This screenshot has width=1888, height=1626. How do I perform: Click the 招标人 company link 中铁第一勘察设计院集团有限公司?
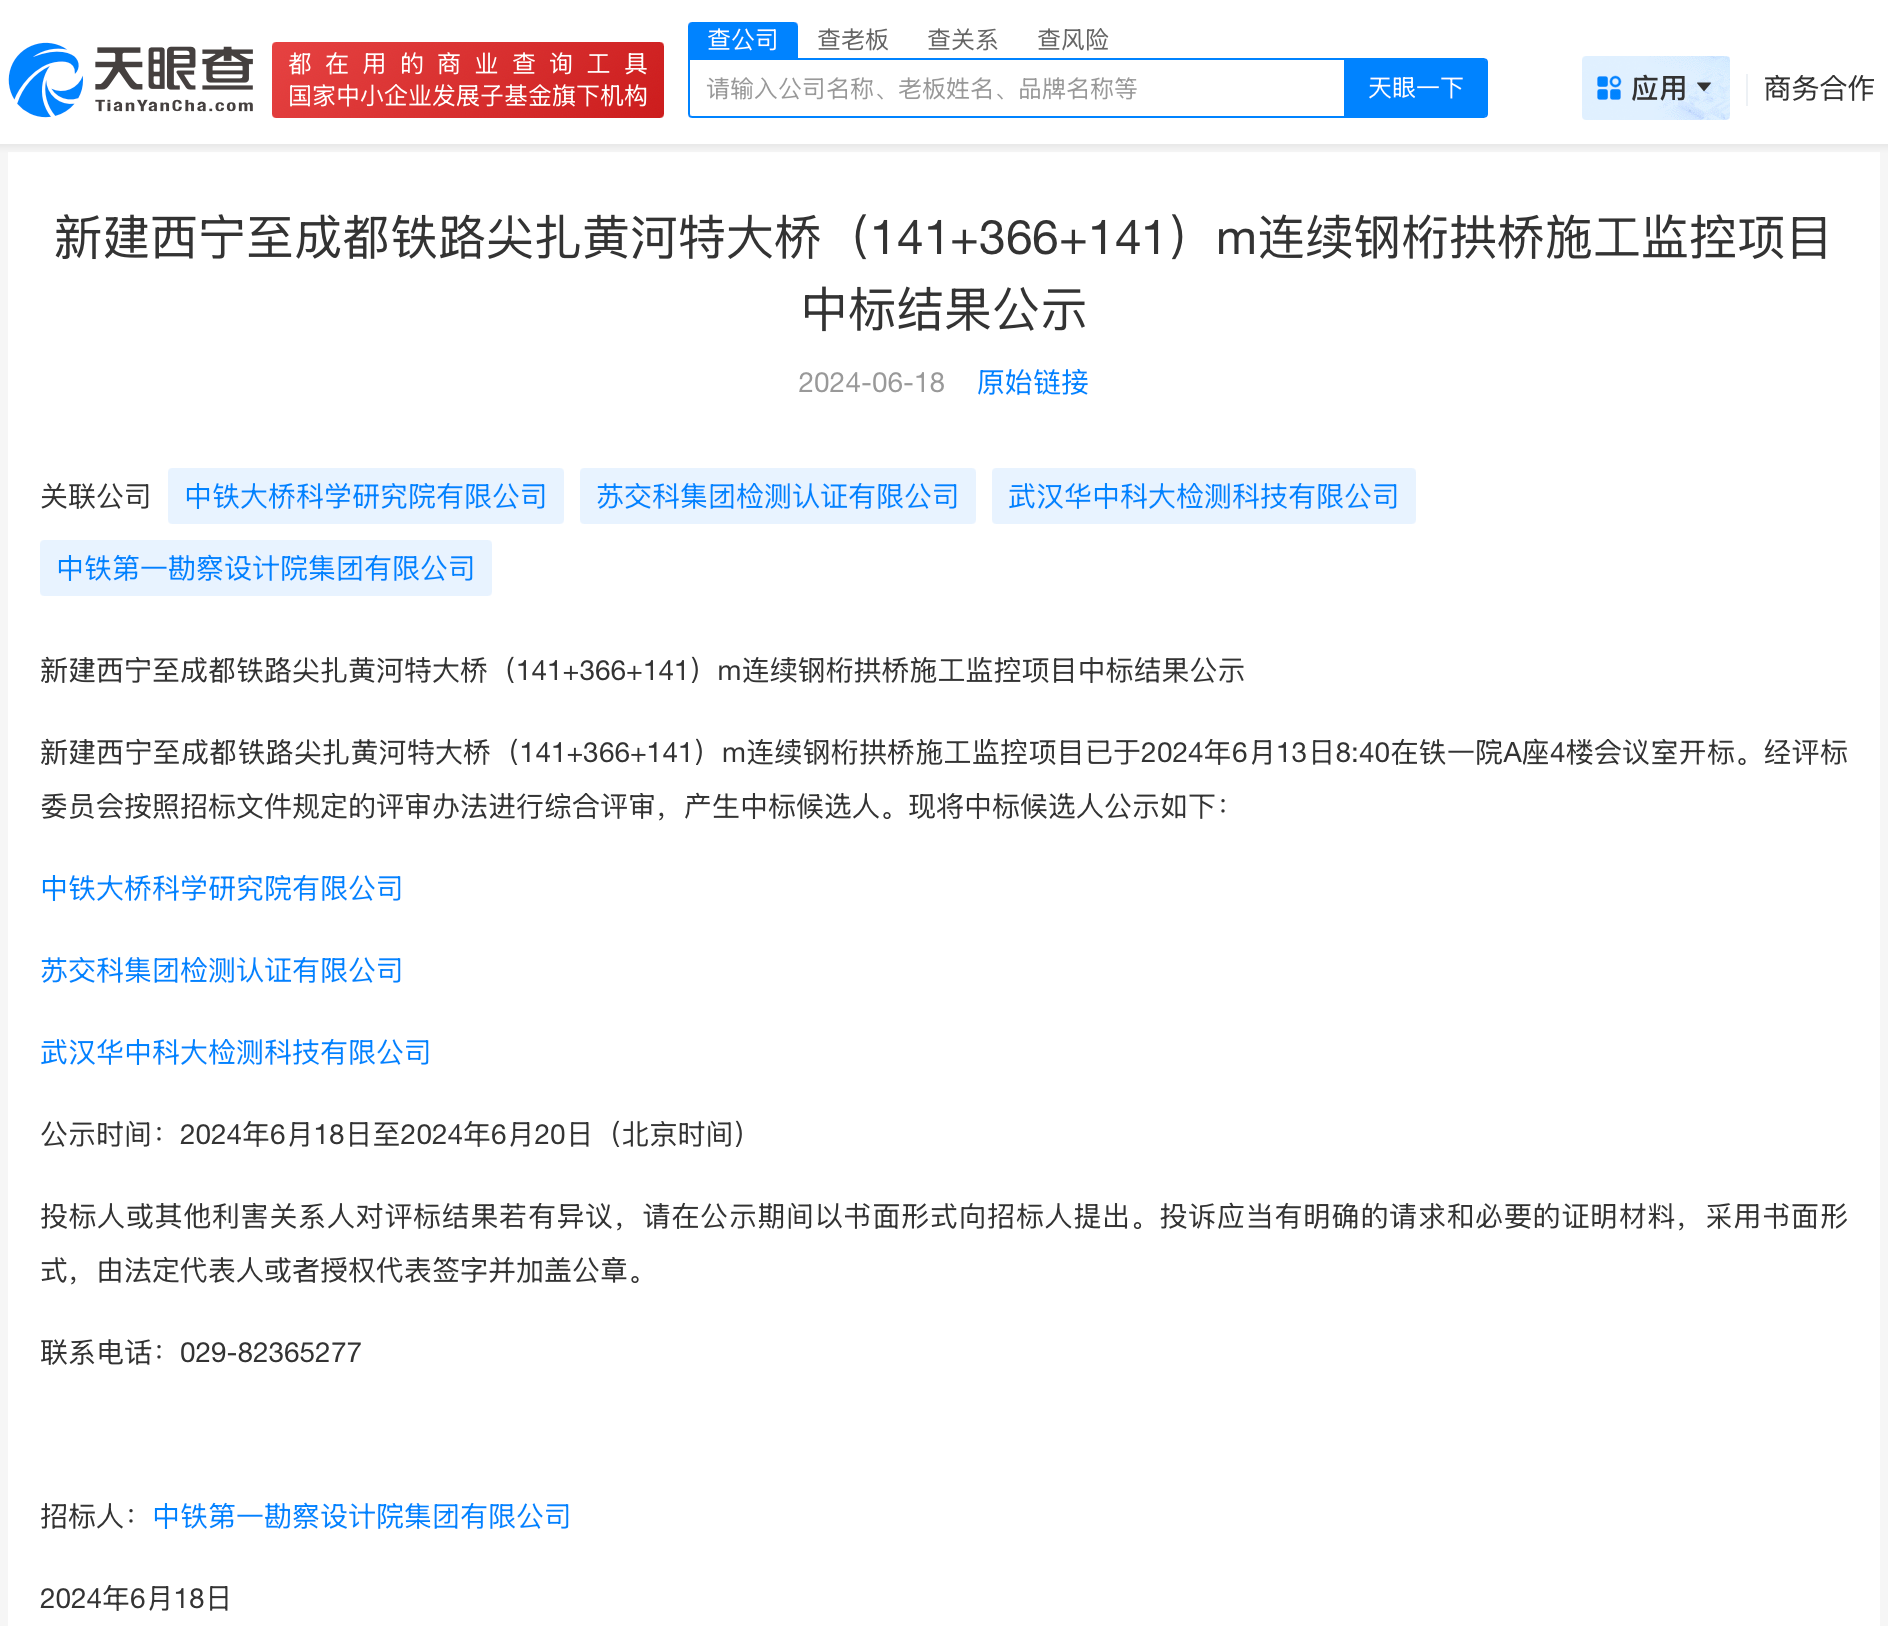[x=361, y=1516]
